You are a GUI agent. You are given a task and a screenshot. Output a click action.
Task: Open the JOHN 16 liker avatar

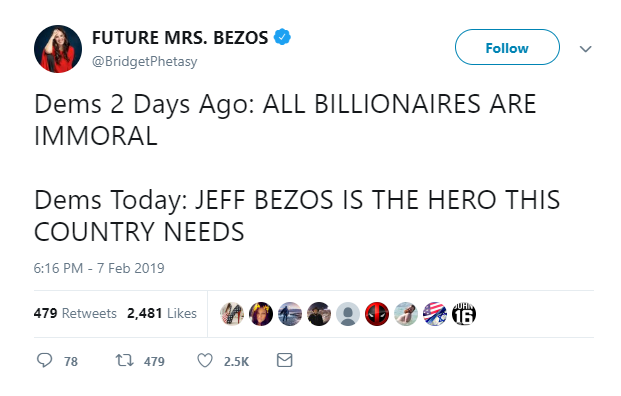coord(464,314)
